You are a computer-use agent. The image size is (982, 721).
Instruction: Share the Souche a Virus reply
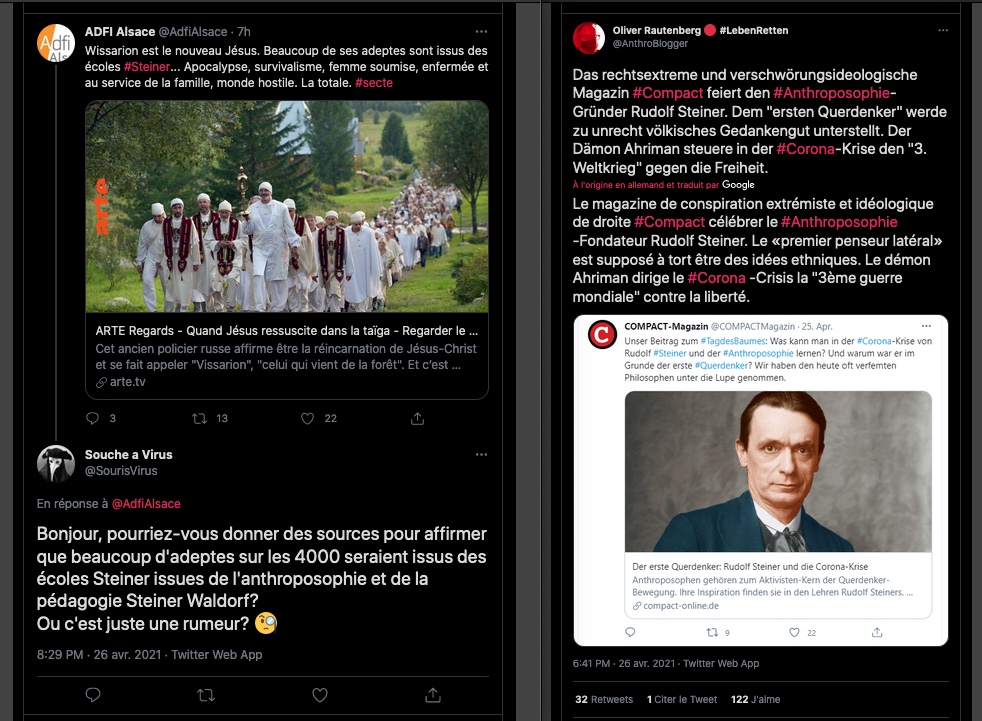[433, 694]
